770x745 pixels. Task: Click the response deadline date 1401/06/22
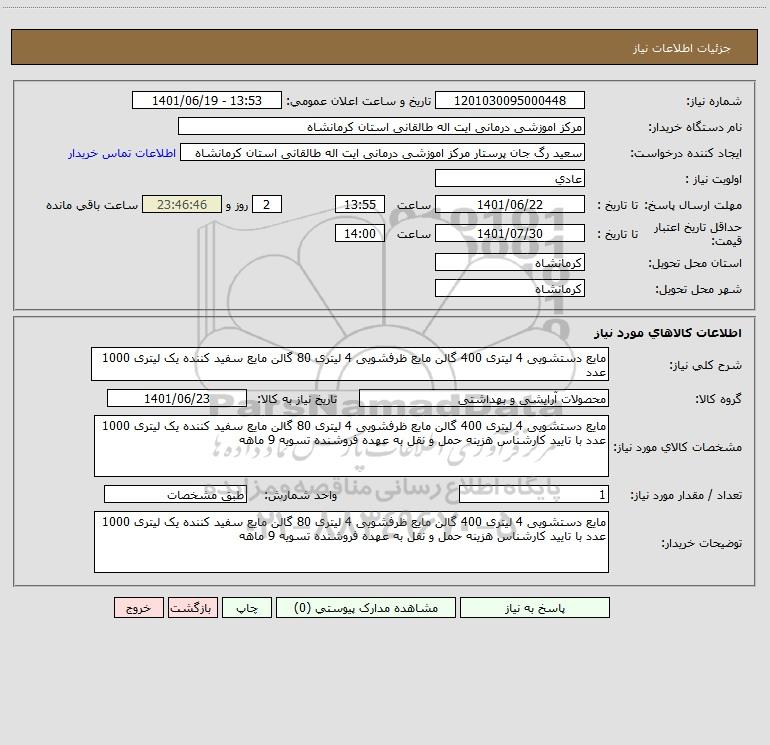[510, 204]
